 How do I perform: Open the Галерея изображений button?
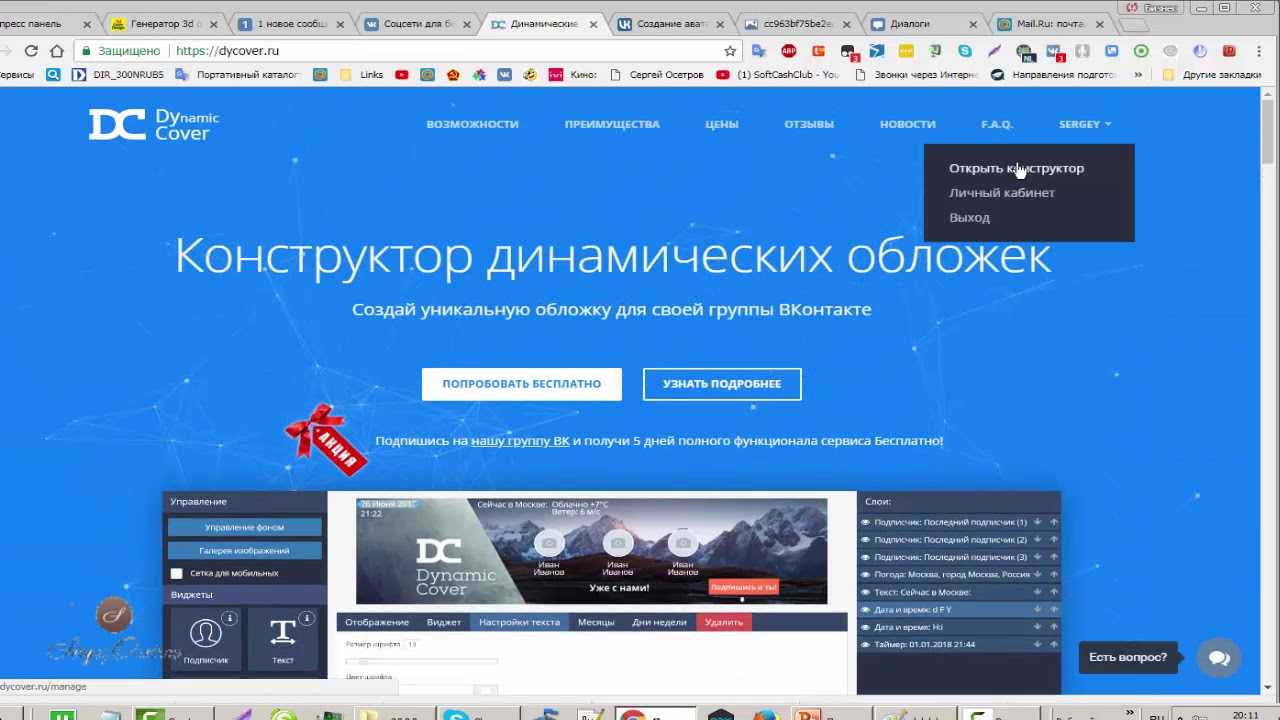click(245, 551)
